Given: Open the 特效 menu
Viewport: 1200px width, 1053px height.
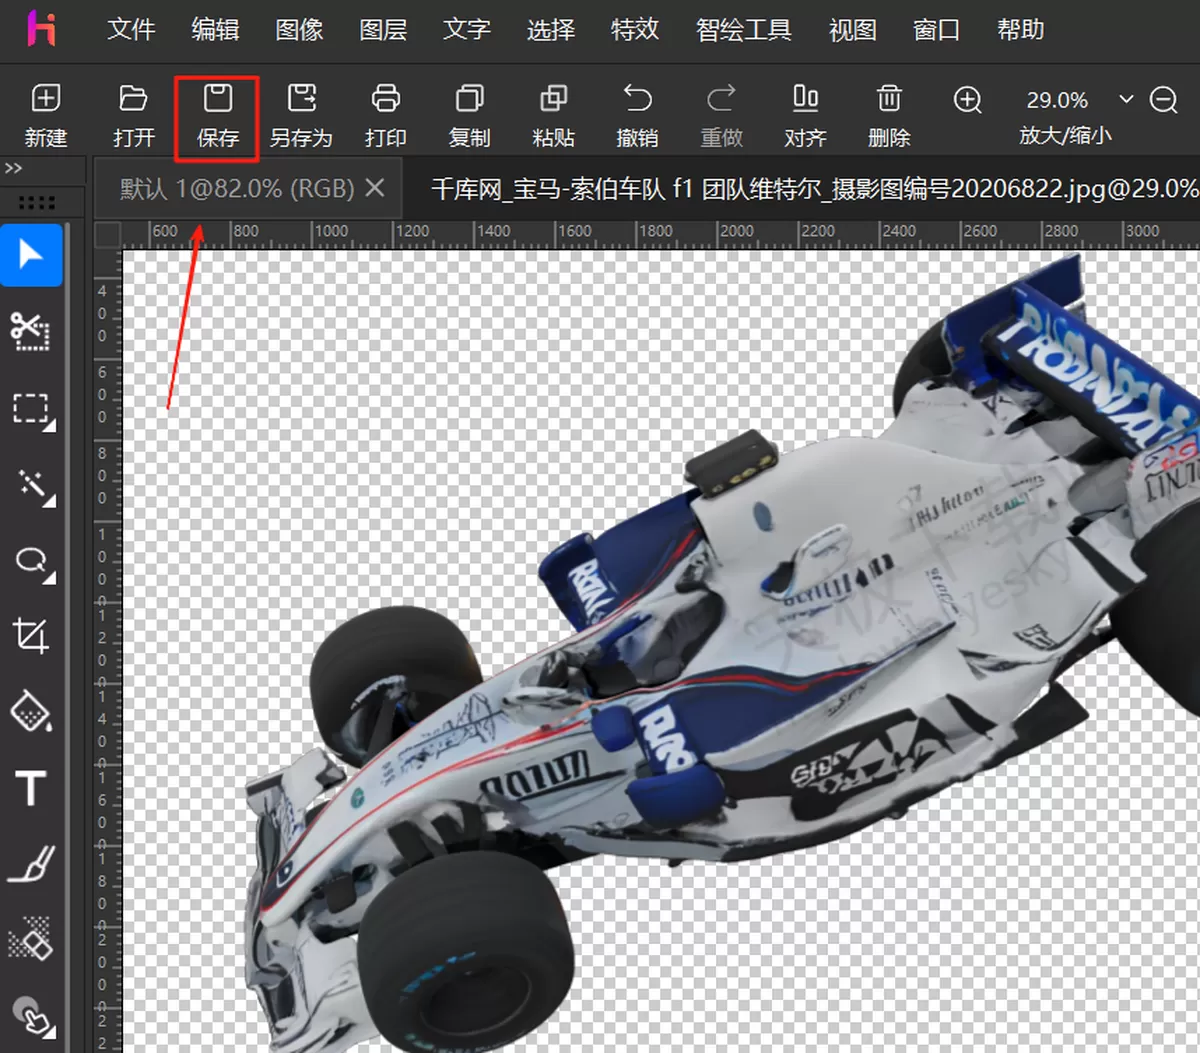Looking at the screenshot, I should [635, 30].
